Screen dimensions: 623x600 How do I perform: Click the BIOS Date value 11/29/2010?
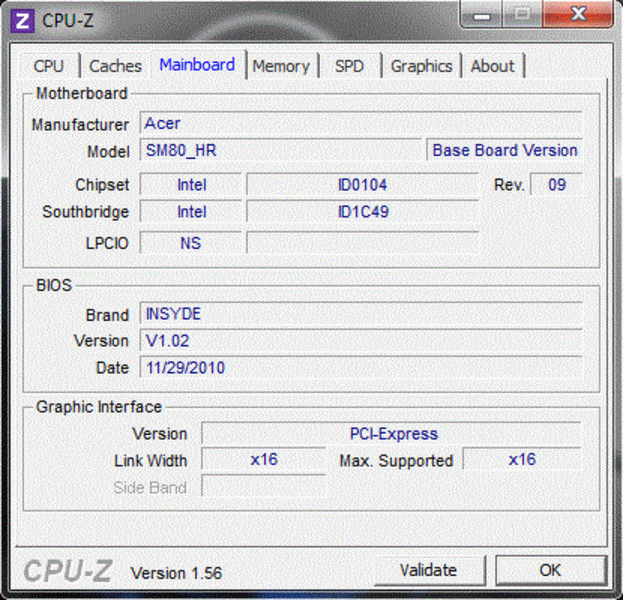point(361,368)
